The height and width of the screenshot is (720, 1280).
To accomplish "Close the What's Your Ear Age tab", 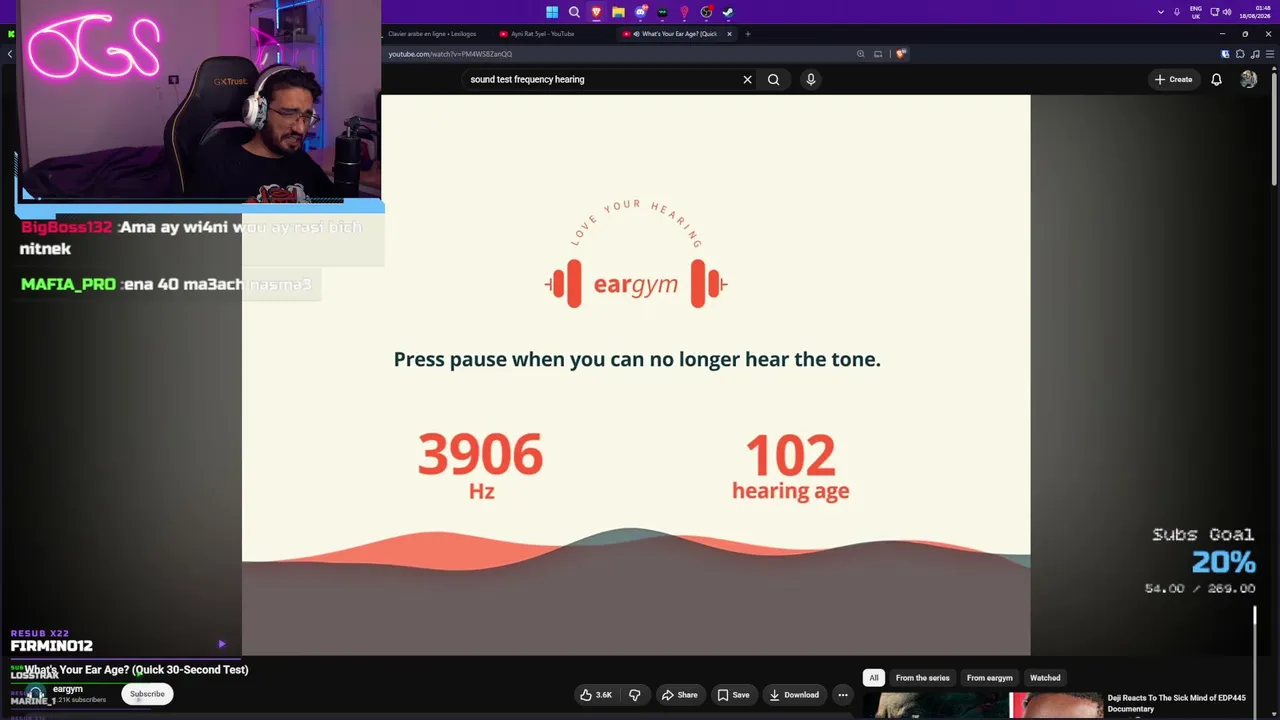I will click(x=729, y=34).
